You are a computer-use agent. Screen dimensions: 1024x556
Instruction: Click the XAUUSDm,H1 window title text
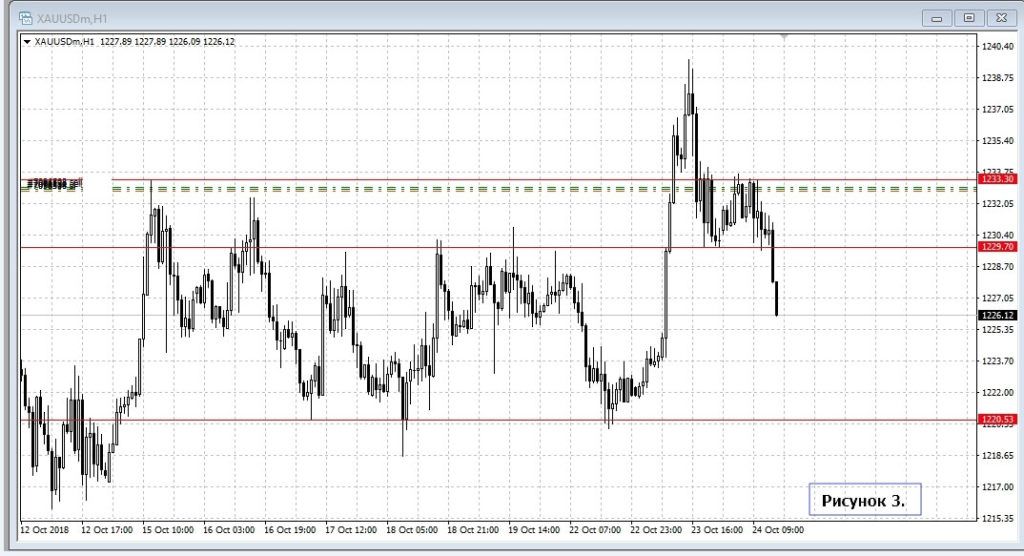click(x=73, y=18)
